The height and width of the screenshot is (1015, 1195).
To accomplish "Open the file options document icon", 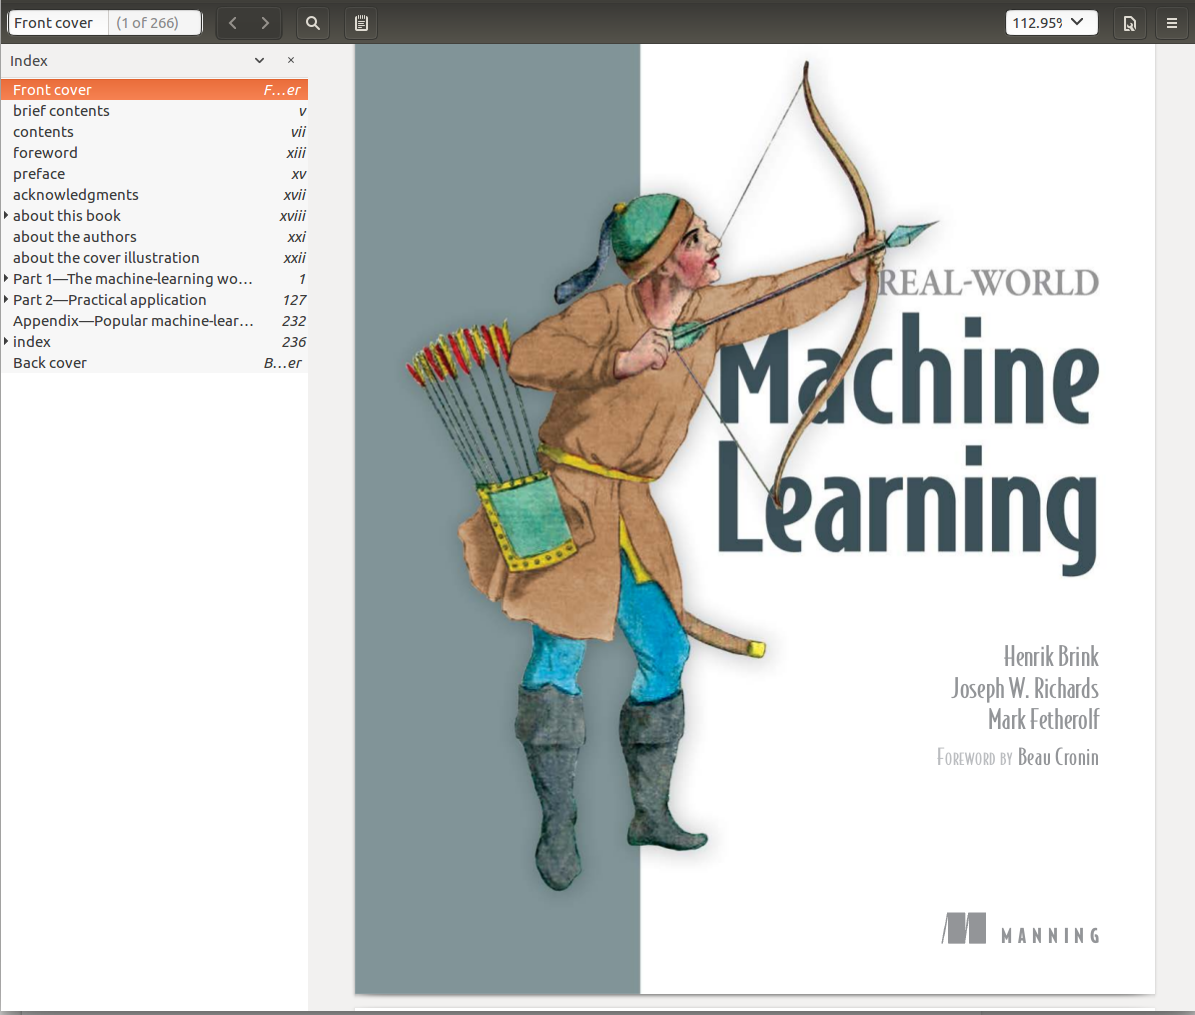I will click(x=1129, y=23).
